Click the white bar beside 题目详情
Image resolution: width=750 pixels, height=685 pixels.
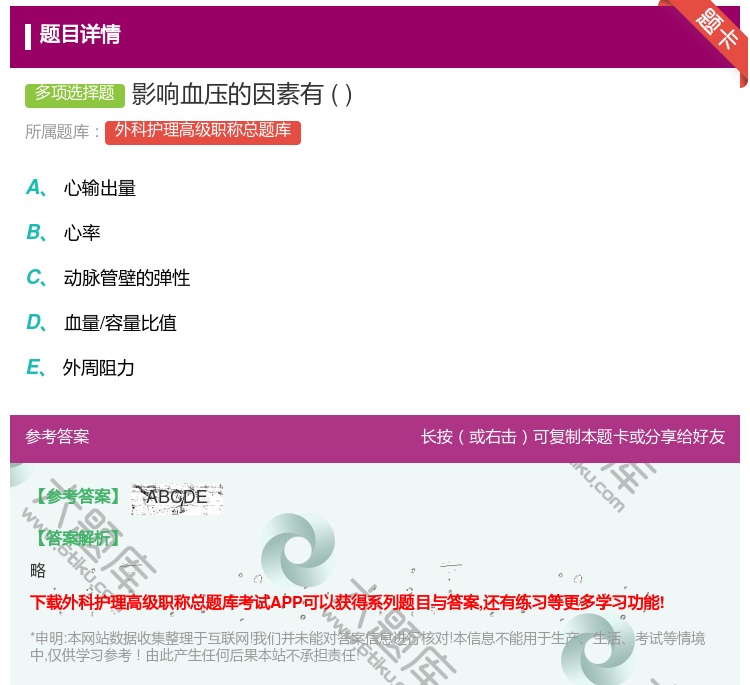tap(28, 35)
